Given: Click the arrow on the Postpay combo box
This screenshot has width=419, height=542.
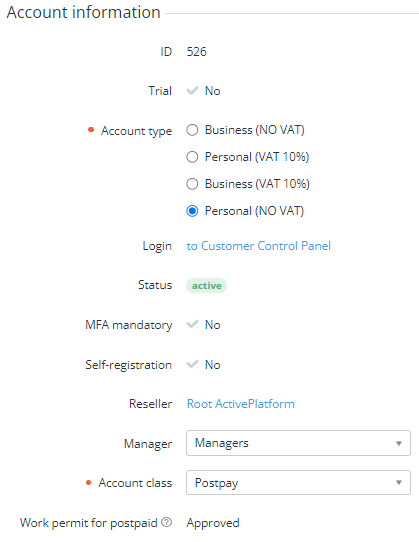Looking at the screenshot, I should pos(399,483).
